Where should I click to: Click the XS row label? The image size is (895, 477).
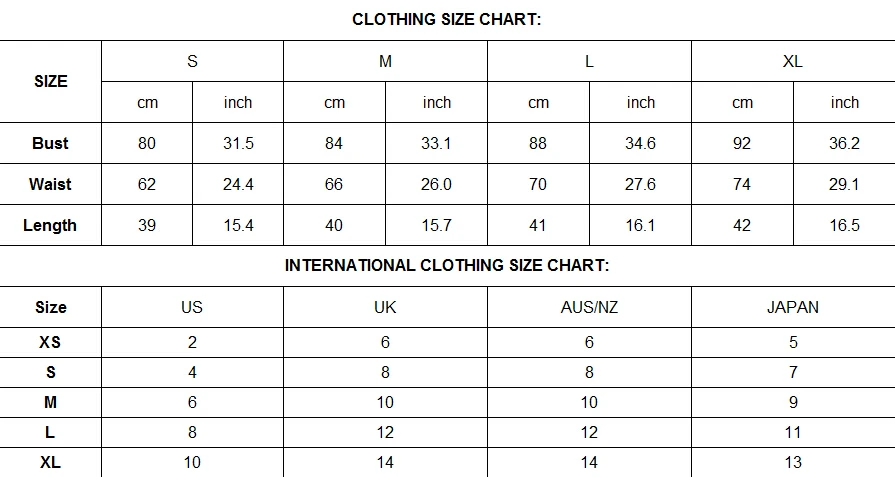(x=50, y=342)
